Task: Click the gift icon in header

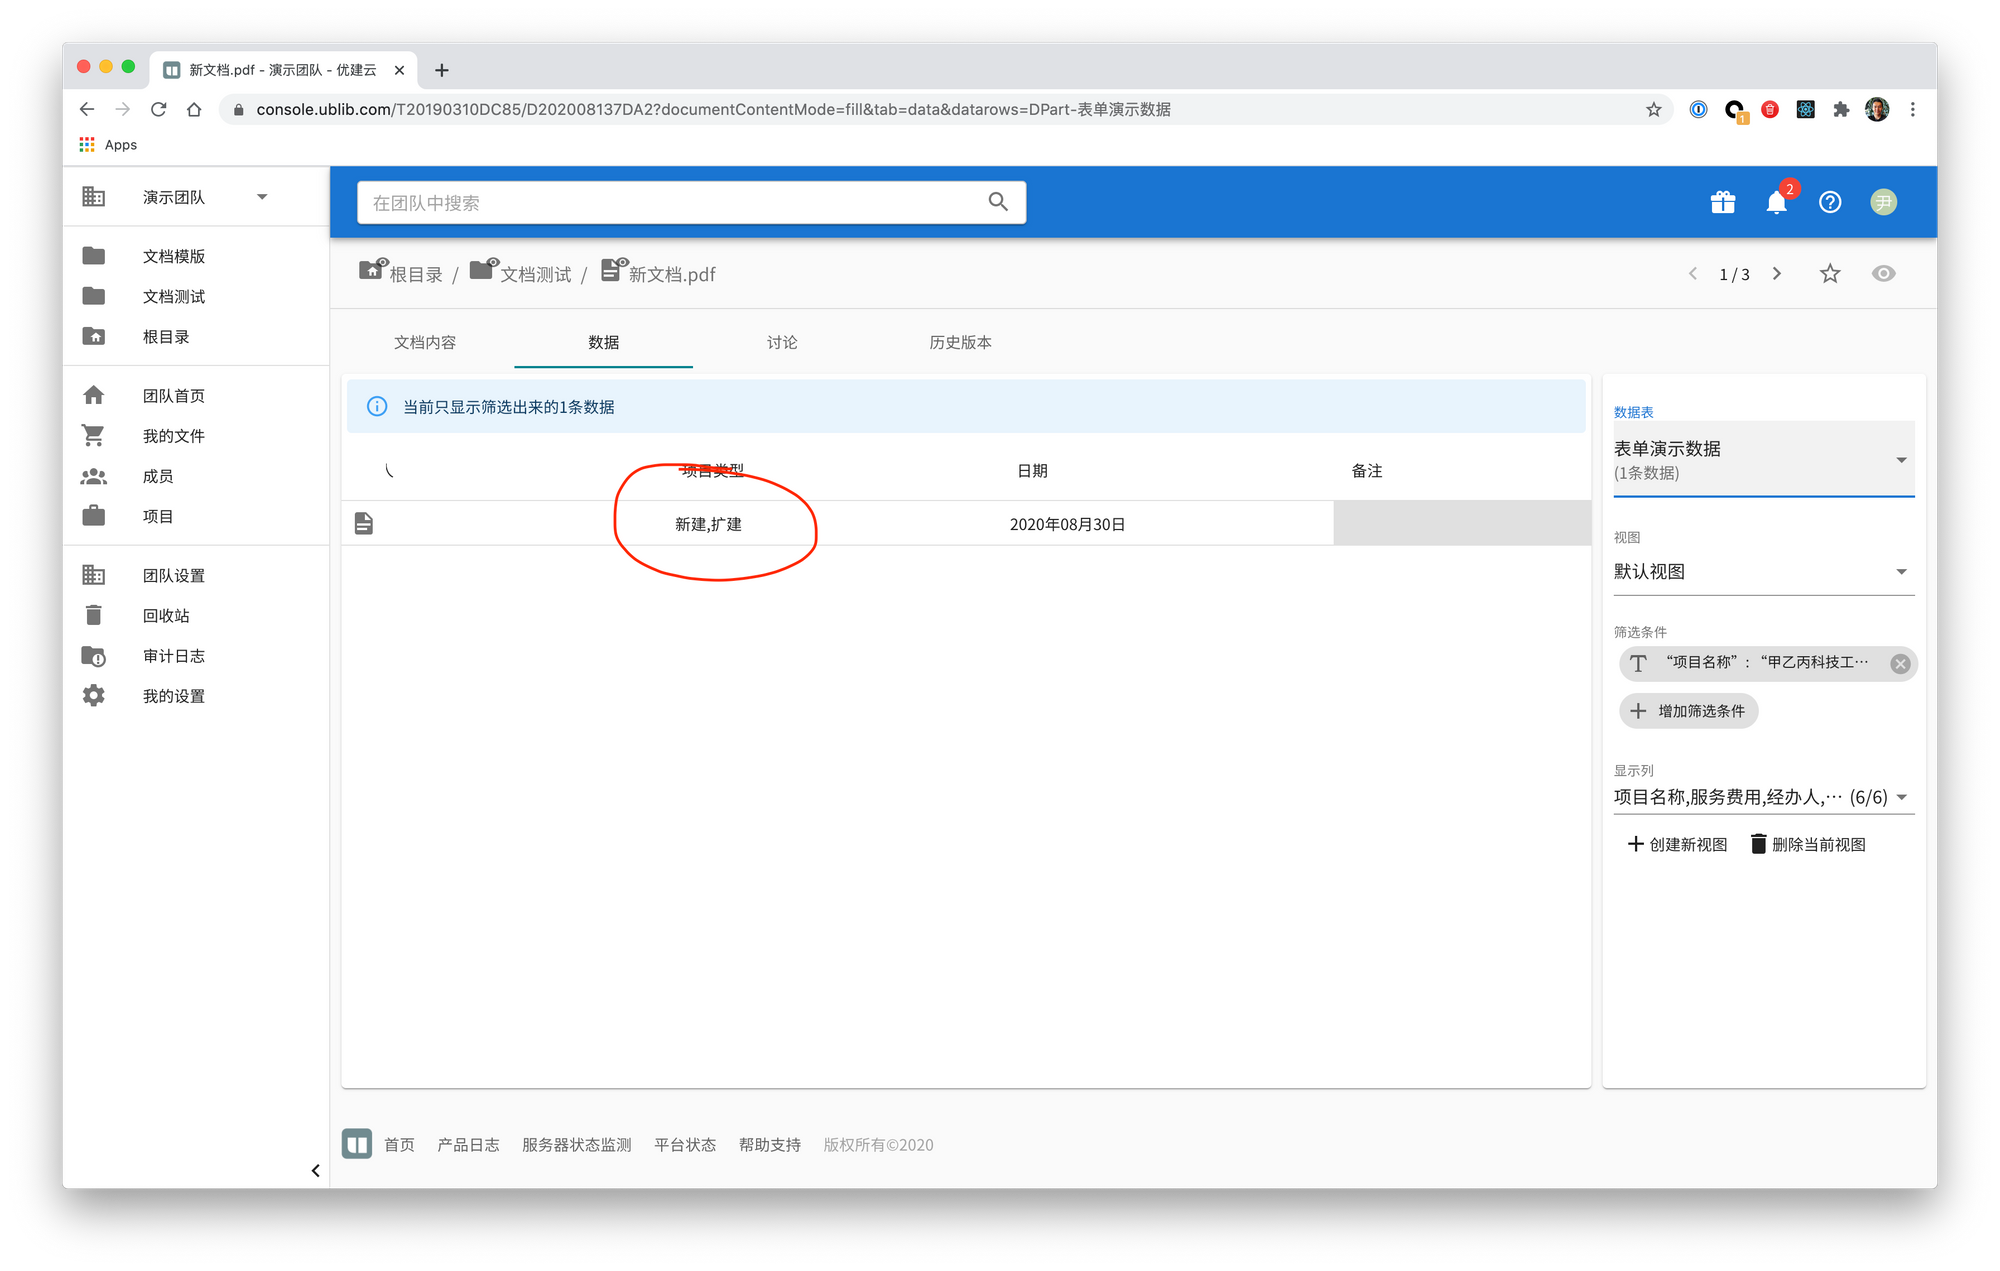Action: (1722, 203)
